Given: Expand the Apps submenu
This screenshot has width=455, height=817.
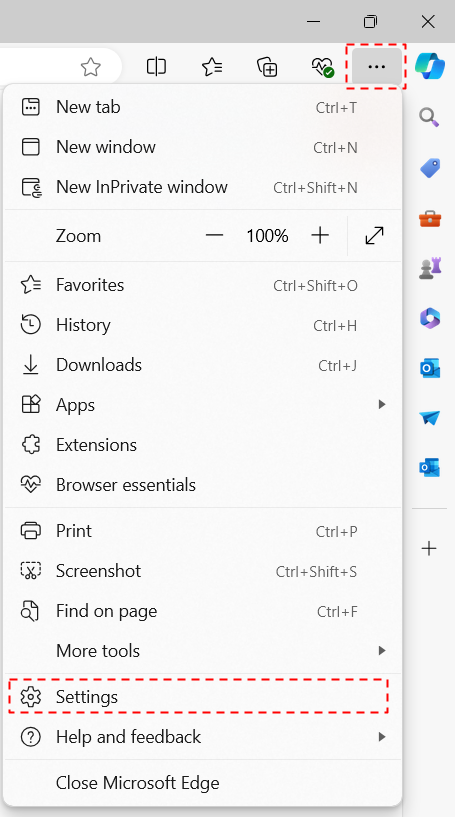Looking at the screenshot, I should tap(203, 405).
